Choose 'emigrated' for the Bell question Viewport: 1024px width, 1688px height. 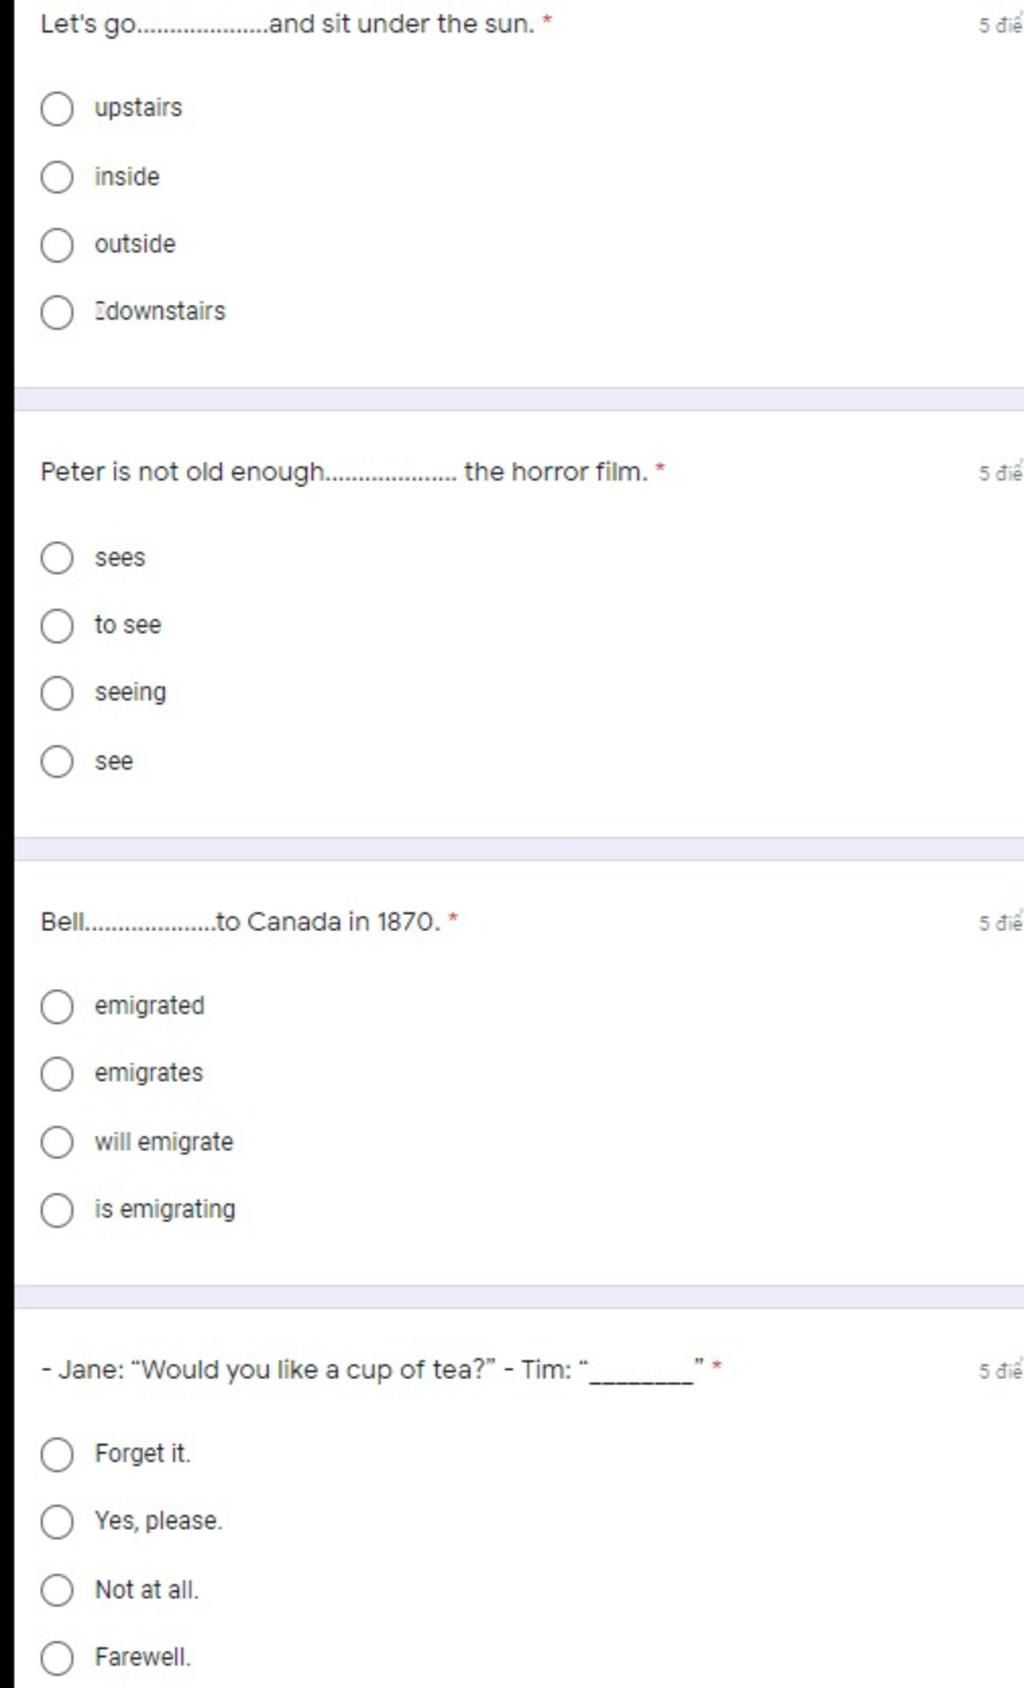pos(57,1006)
